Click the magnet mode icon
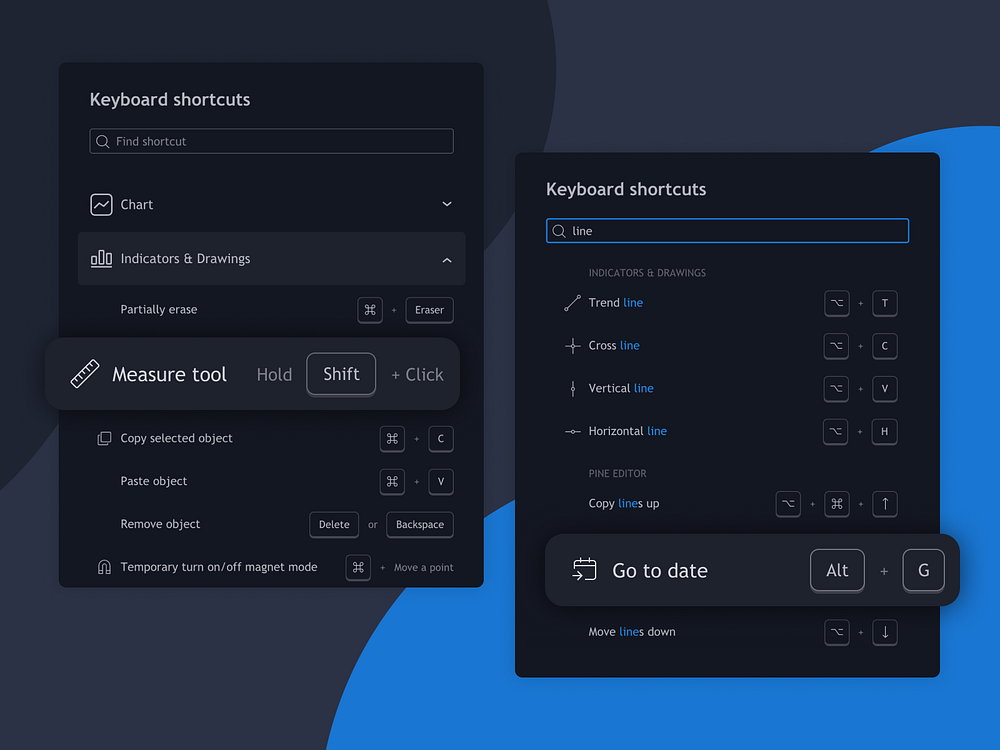 pos(104,566)
